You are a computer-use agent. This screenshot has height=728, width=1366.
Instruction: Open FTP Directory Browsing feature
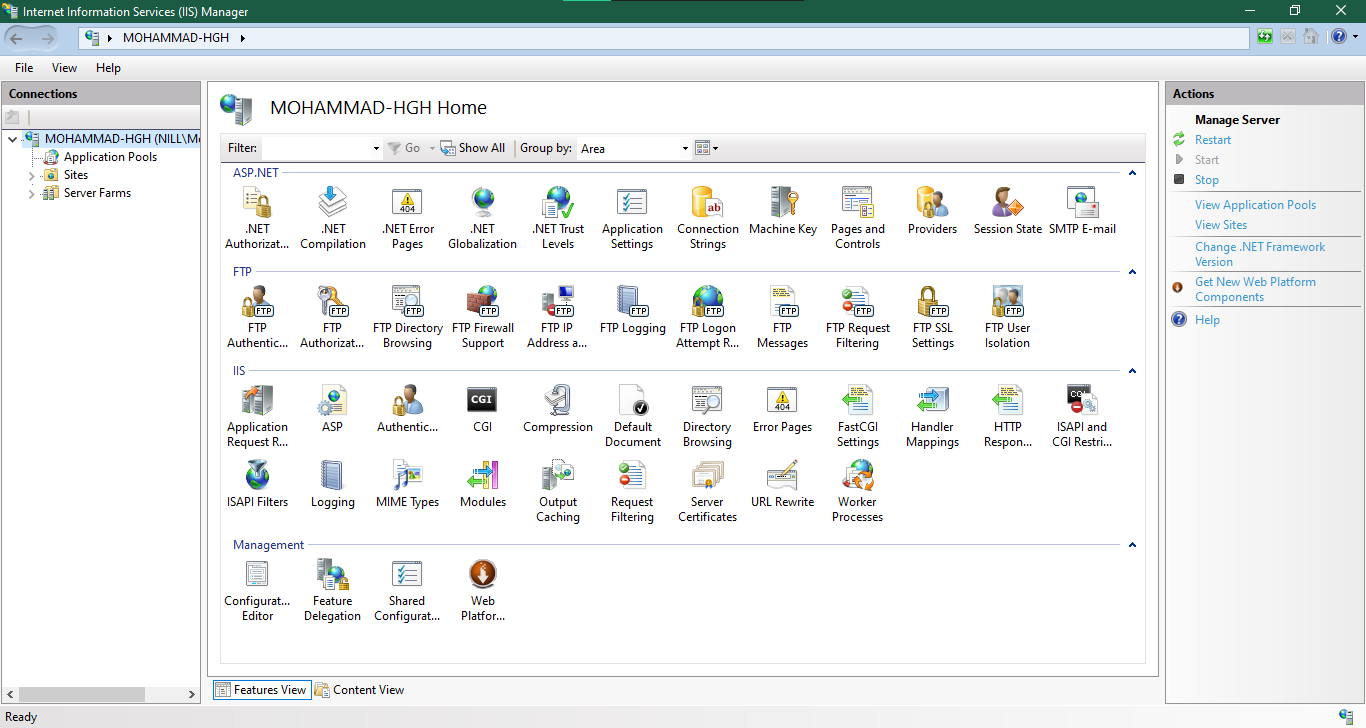point(408,317)
